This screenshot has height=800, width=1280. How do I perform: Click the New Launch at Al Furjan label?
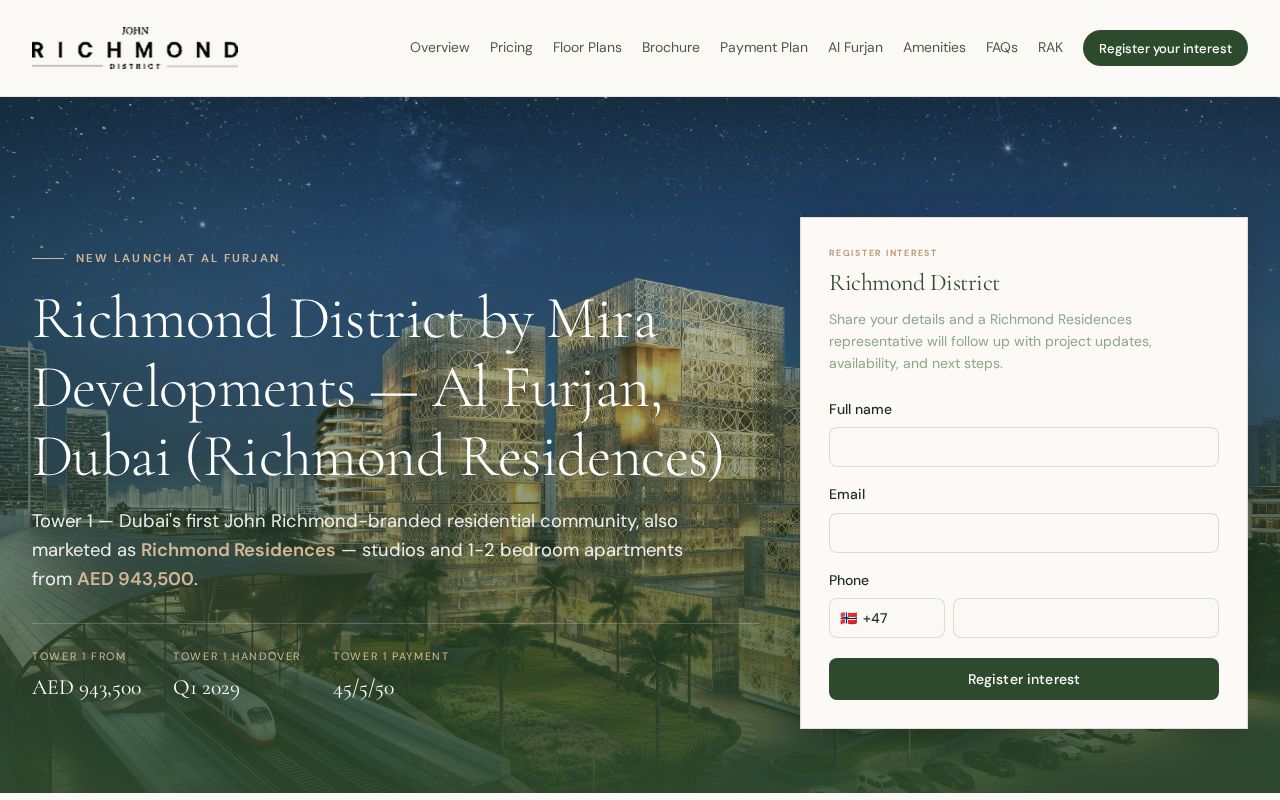178,258
